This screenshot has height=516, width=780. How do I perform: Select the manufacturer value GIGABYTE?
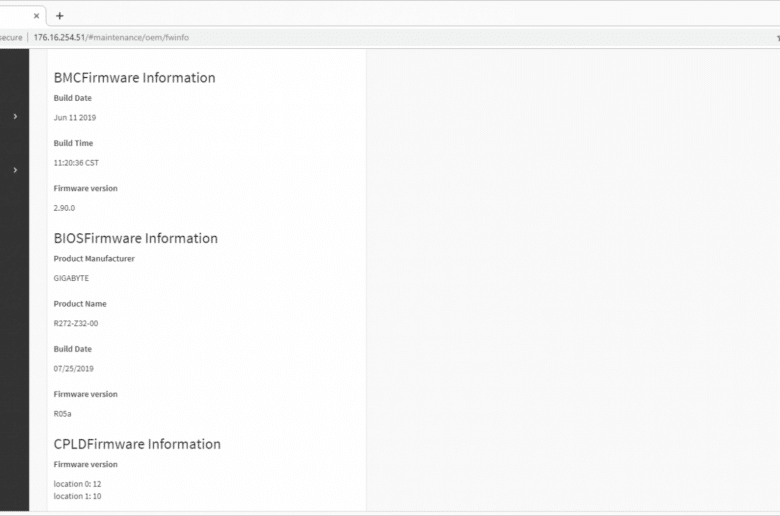click(71, 278)
